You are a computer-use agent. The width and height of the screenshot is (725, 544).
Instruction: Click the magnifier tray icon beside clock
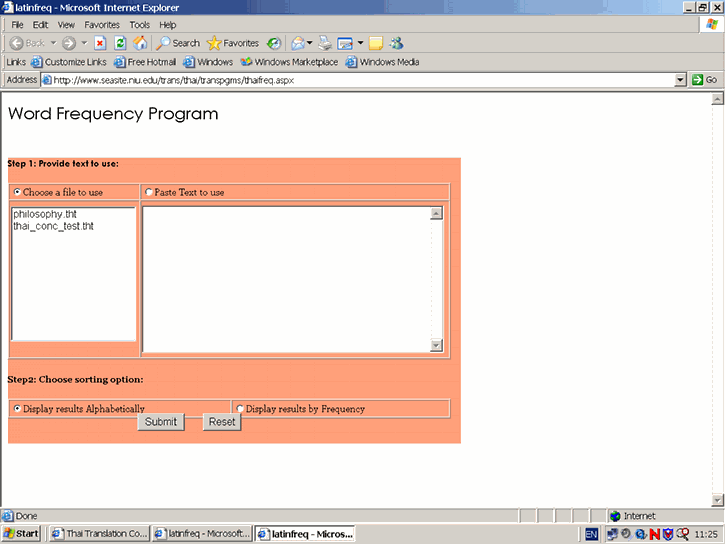coord(682,534)
